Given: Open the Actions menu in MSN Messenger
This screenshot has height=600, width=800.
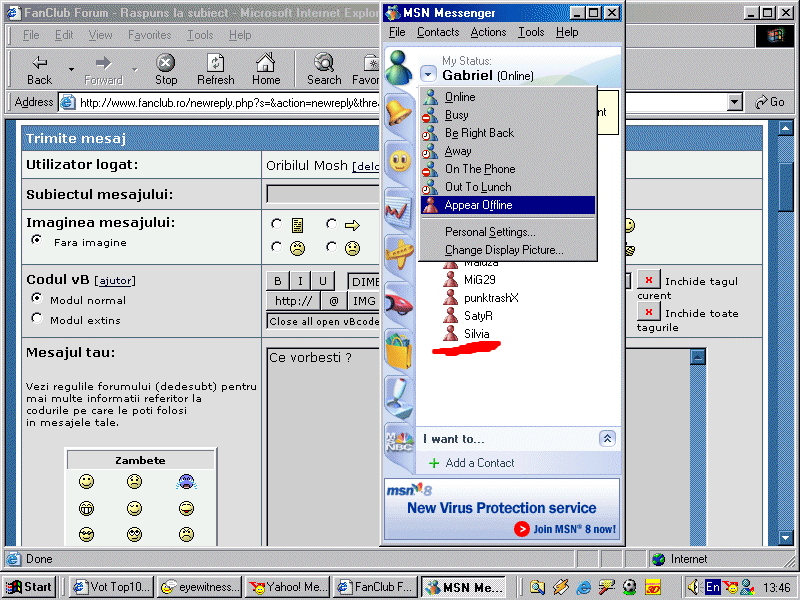Looking at the screenshot, I should (x=488, y=32).
